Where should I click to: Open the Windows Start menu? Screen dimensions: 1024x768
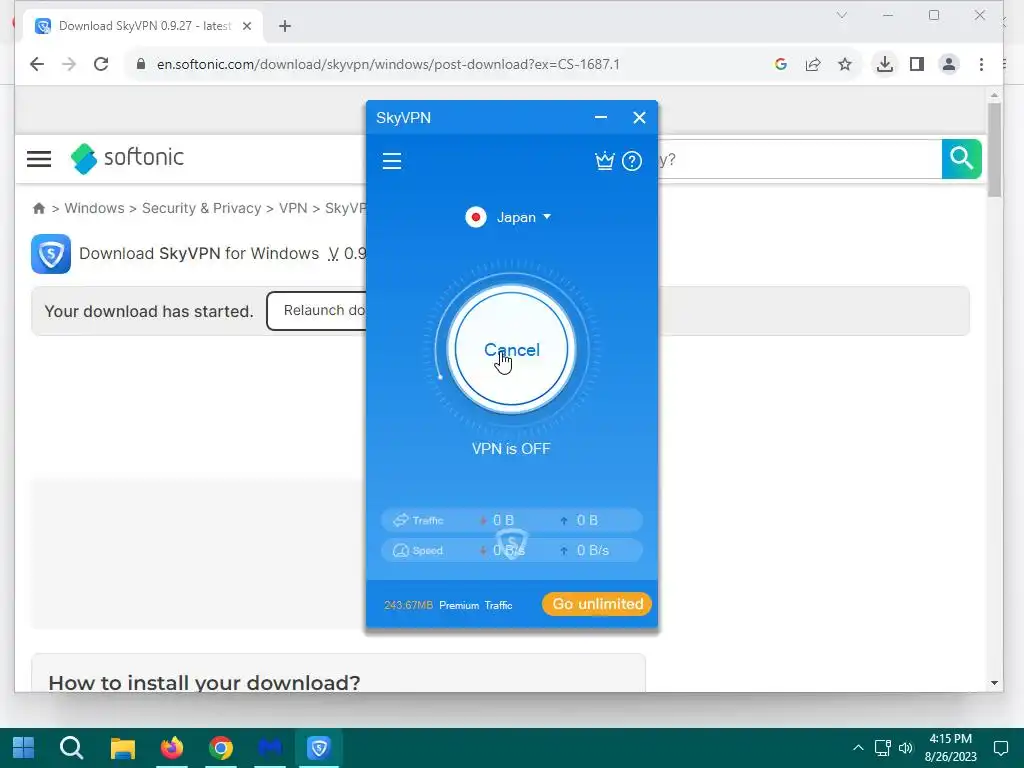pyautogui.click(x=24, y=748)
